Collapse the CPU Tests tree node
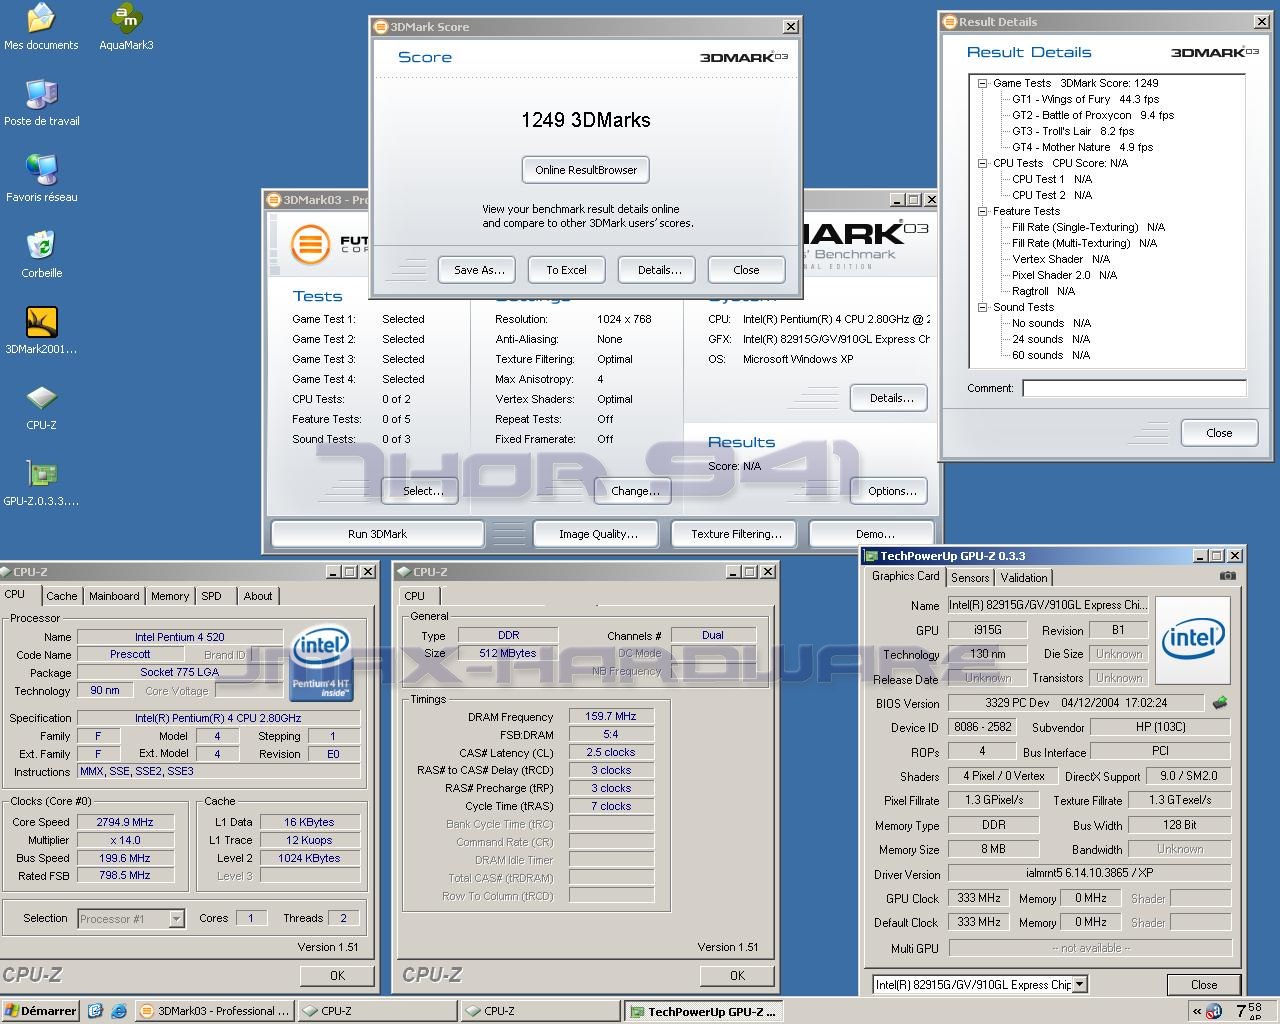Screen dimensions: 1280x1024 (983, 164)
